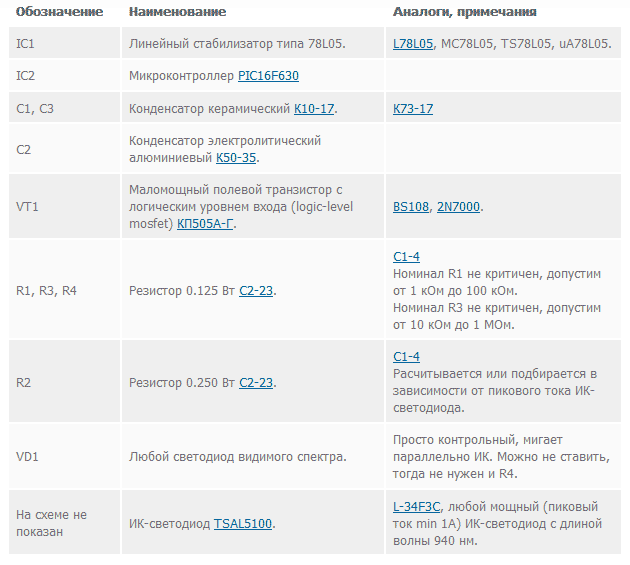Screen dimensions: 630x565
Task: Open the L78L05 link
Action: tap(413, 43)
